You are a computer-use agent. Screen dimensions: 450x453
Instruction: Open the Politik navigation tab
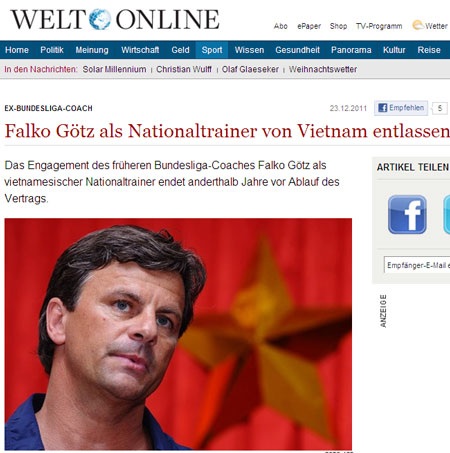[52, 50]
